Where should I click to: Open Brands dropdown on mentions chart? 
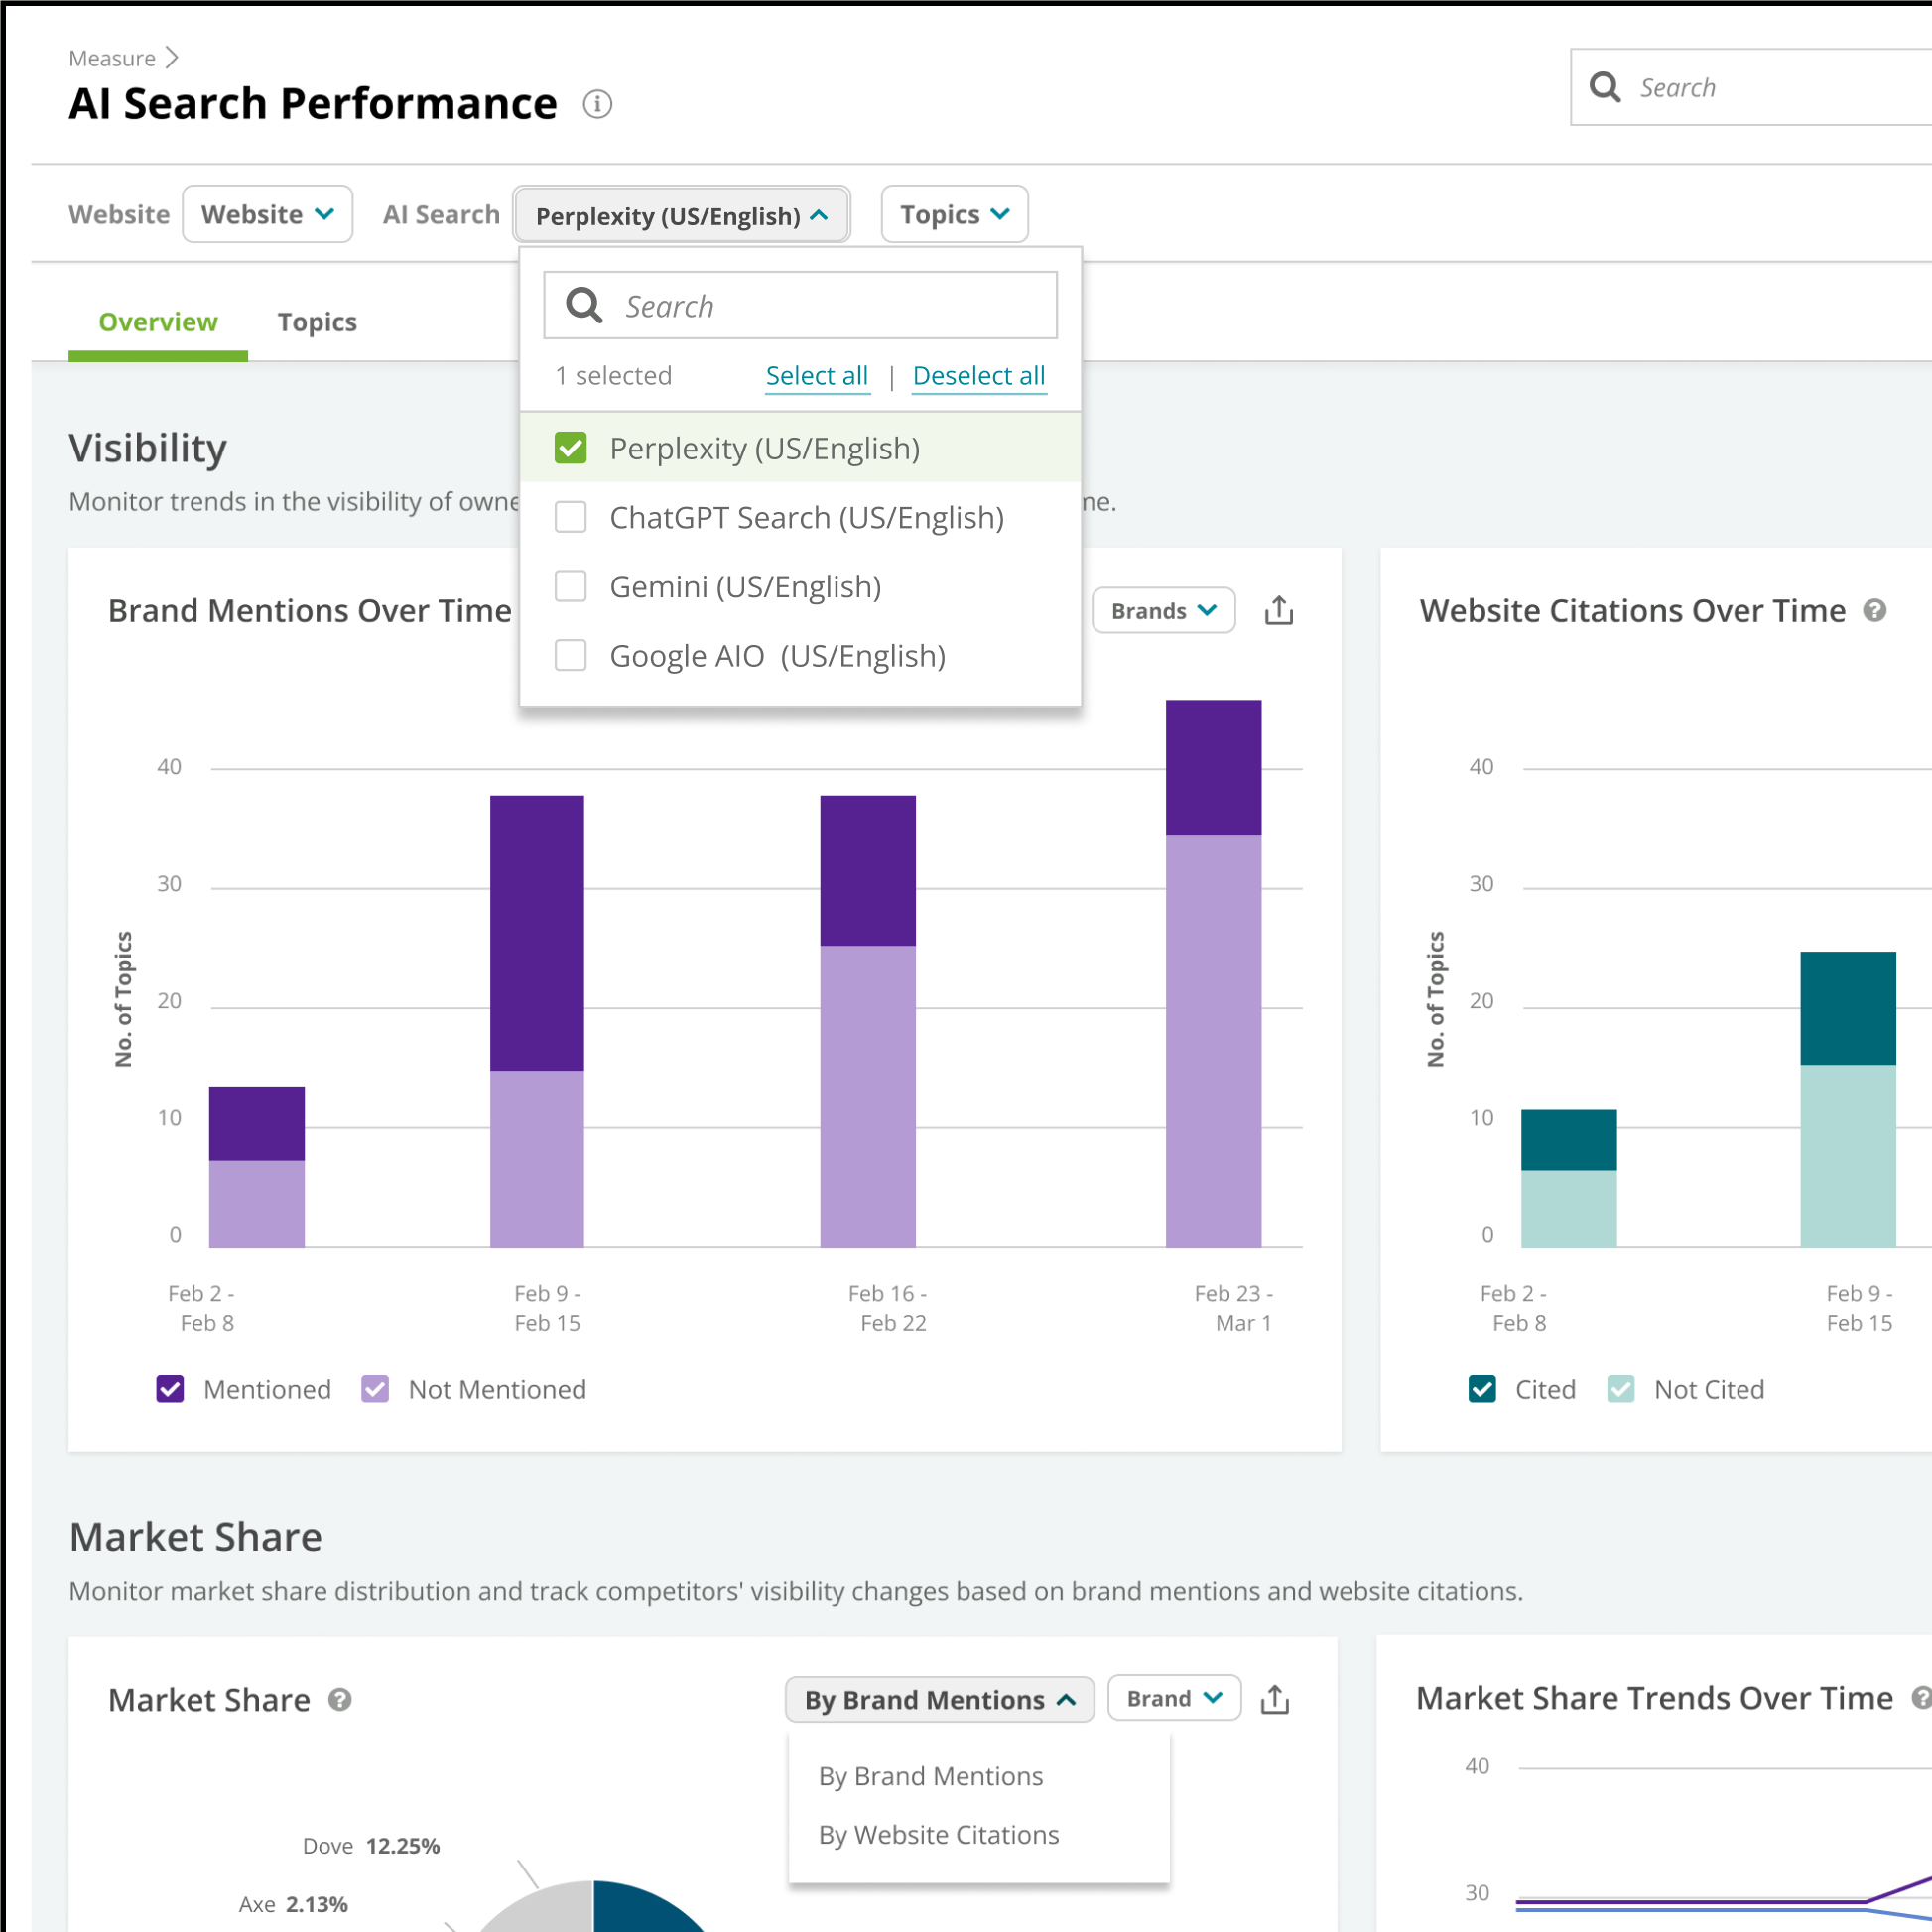[x=1163, y=611]
